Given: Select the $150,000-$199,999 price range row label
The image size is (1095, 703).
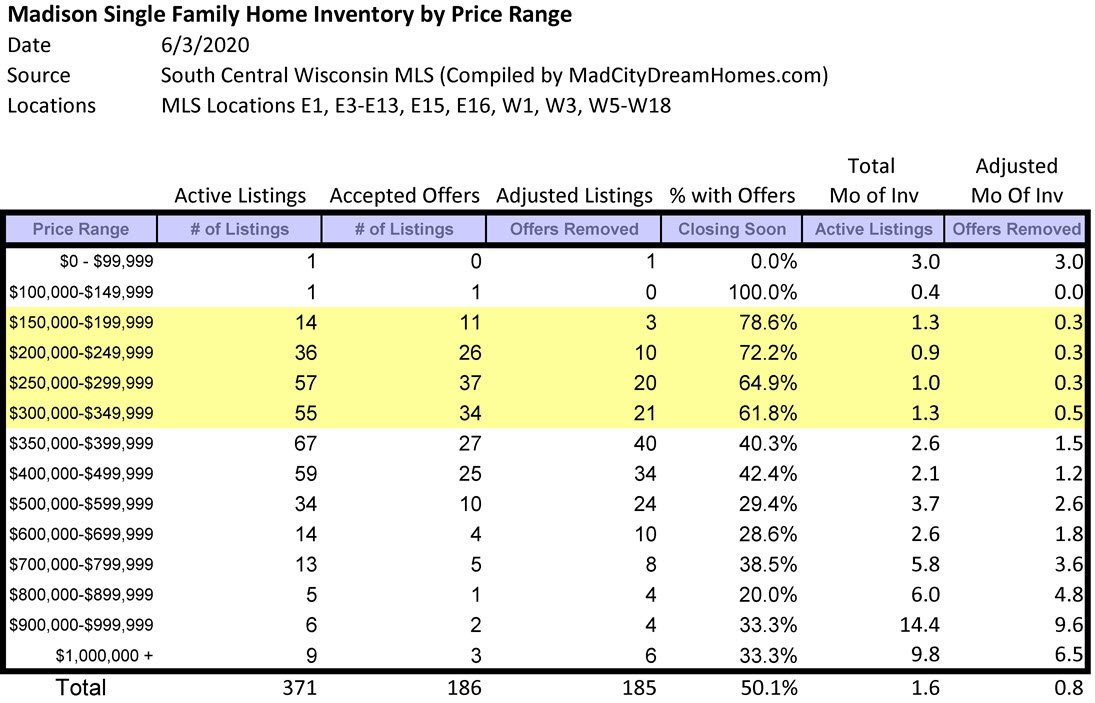Looking at the screenshot, I should [81, 323].
